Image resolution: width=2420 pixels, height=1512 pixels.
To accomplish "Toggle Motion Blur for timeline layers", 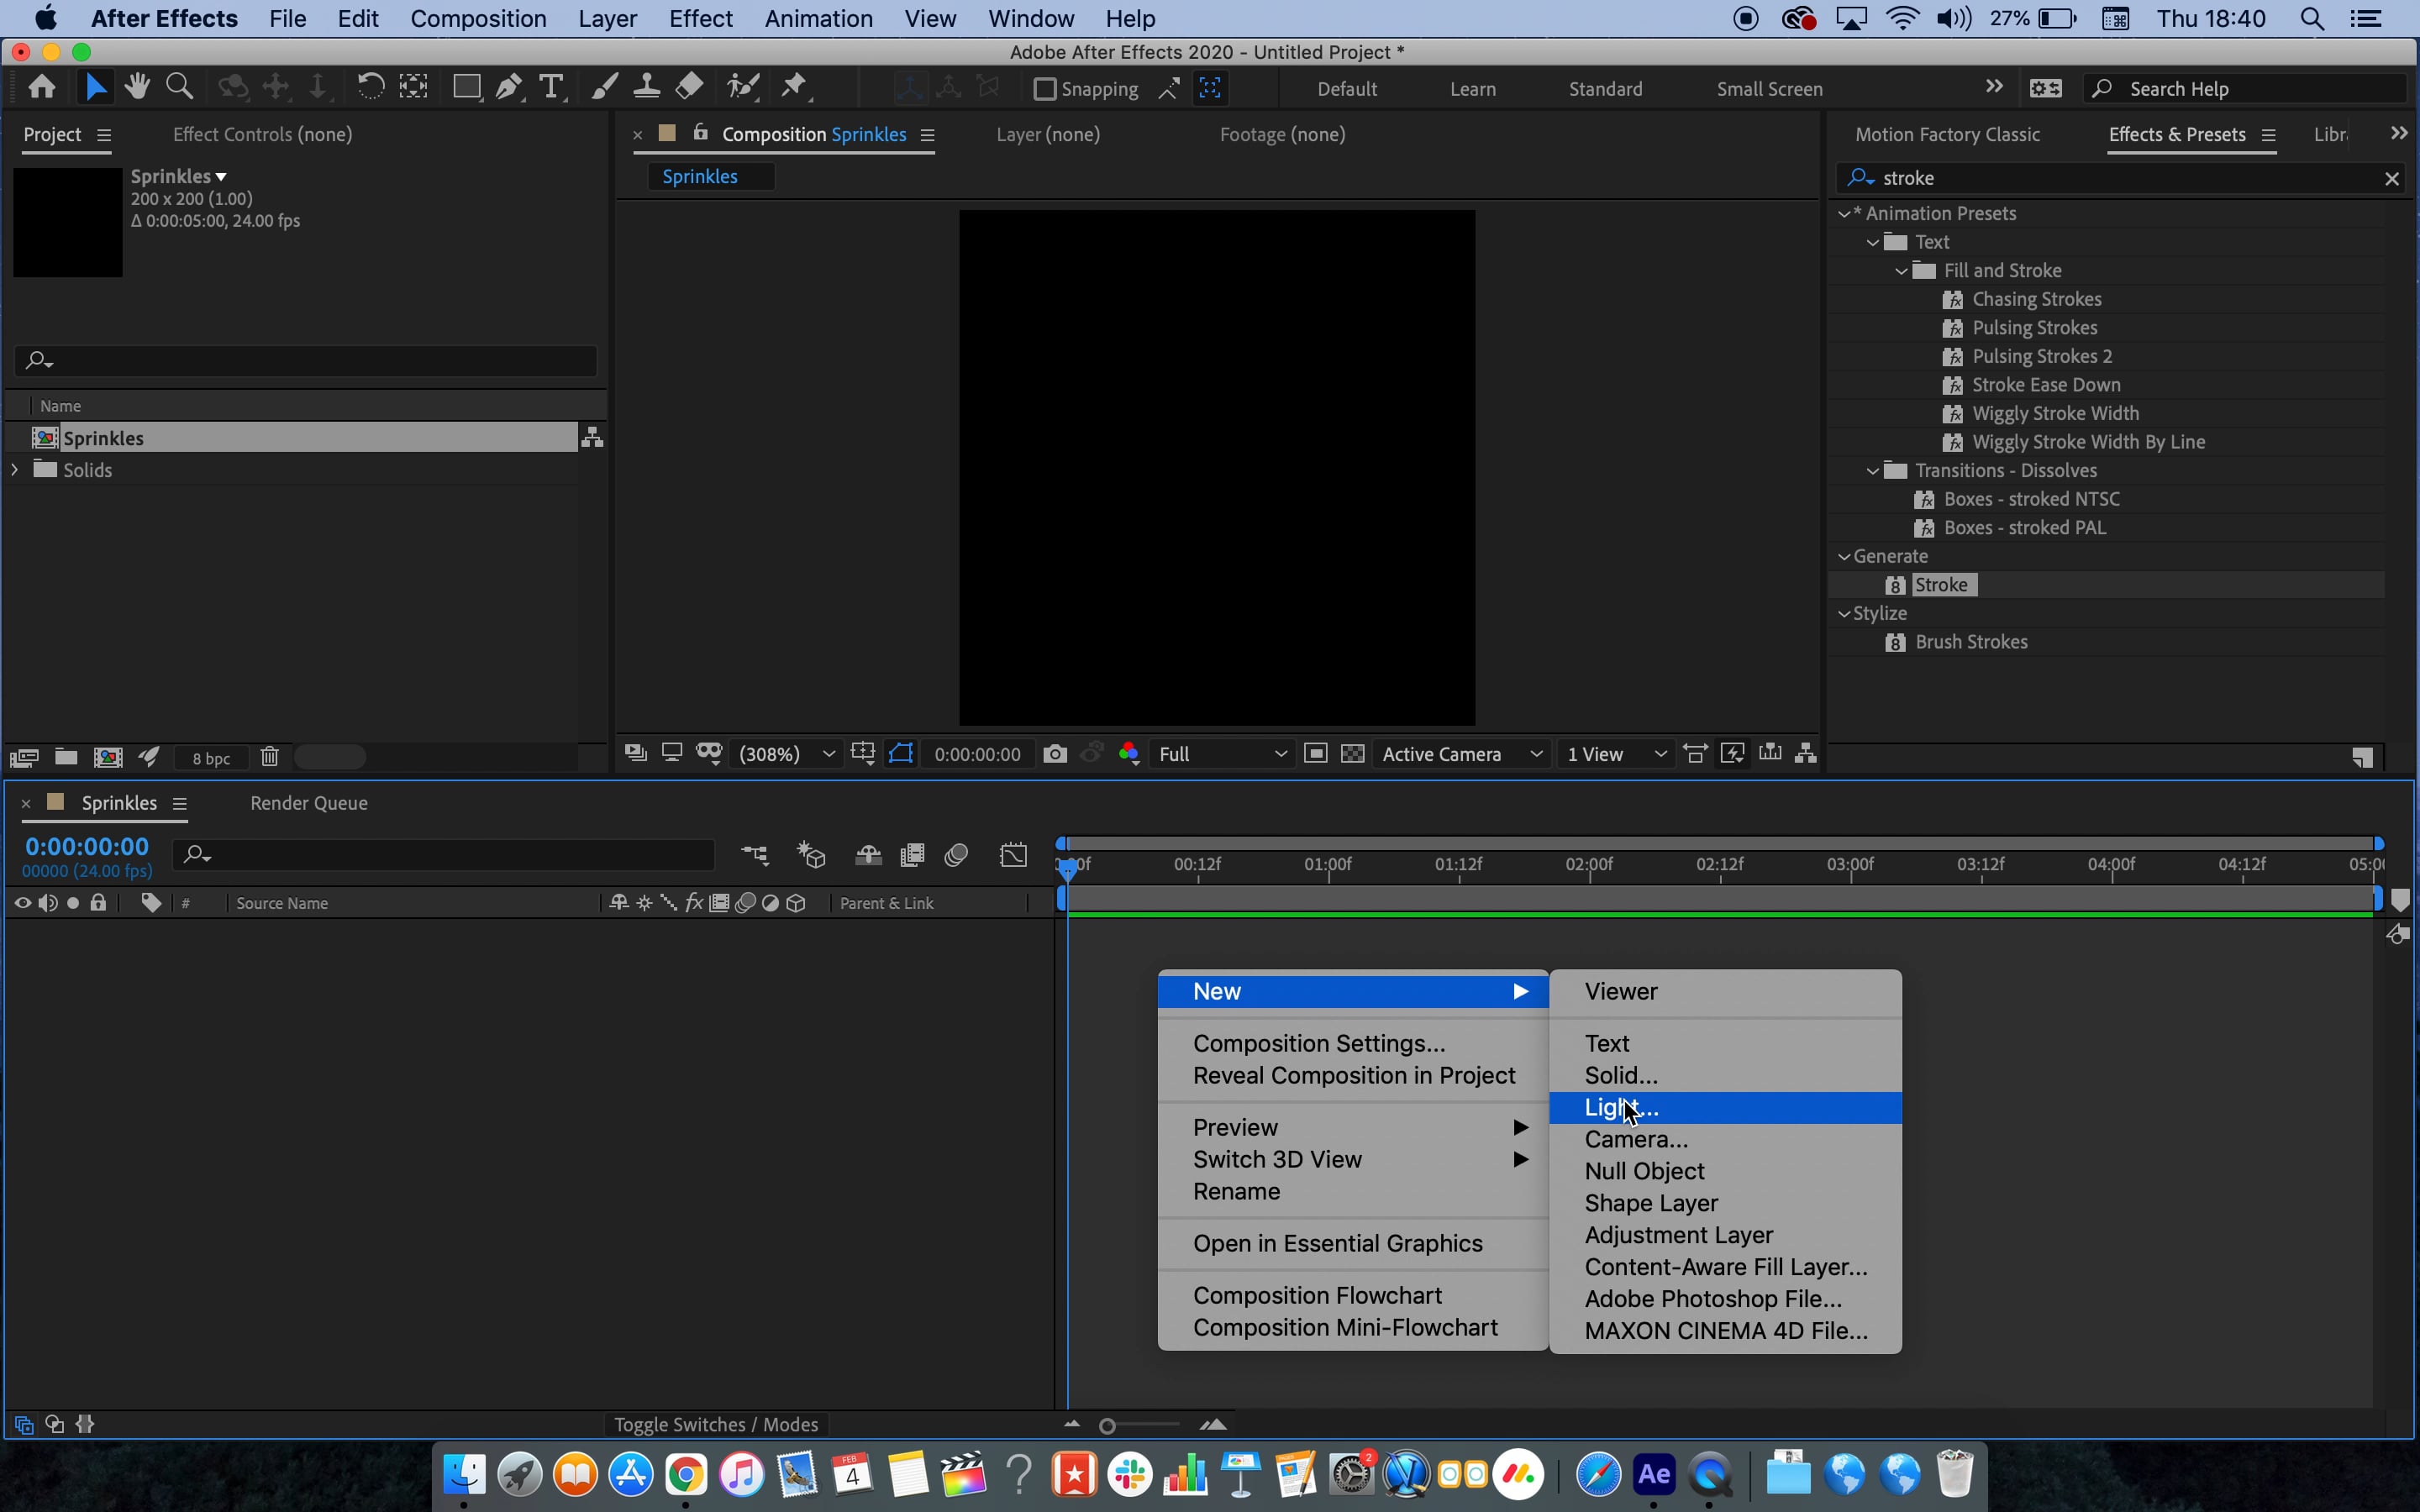I will [956, 855].
